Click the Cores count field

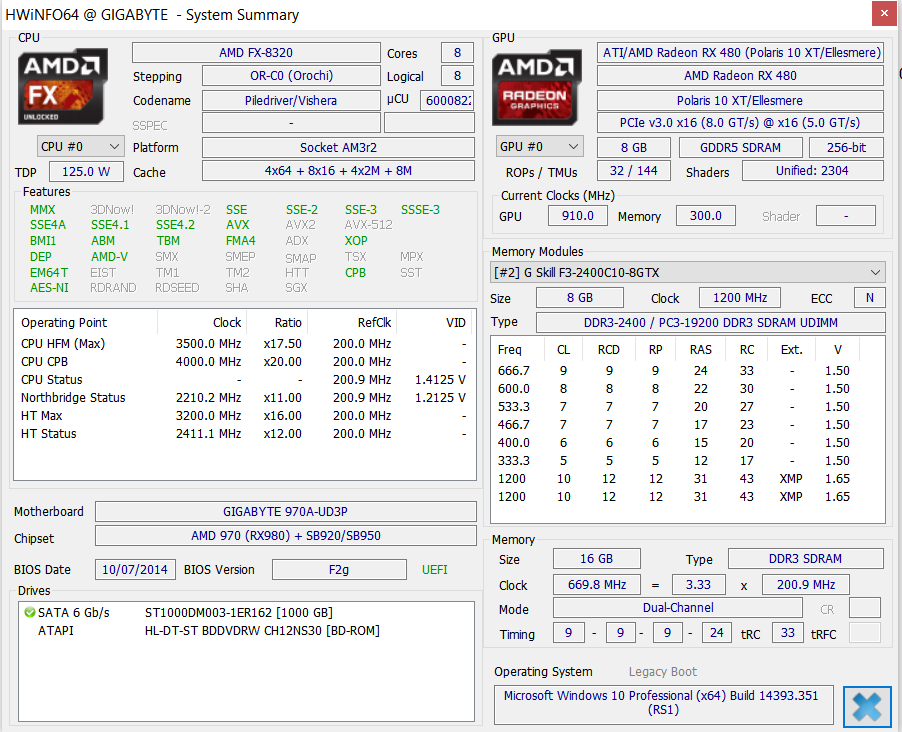click(457, 53)
